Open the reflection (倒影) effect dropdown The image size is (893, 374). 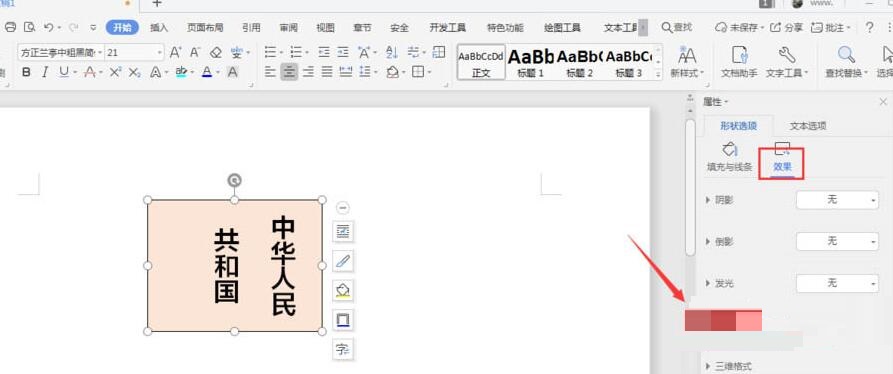click(837, 241)
